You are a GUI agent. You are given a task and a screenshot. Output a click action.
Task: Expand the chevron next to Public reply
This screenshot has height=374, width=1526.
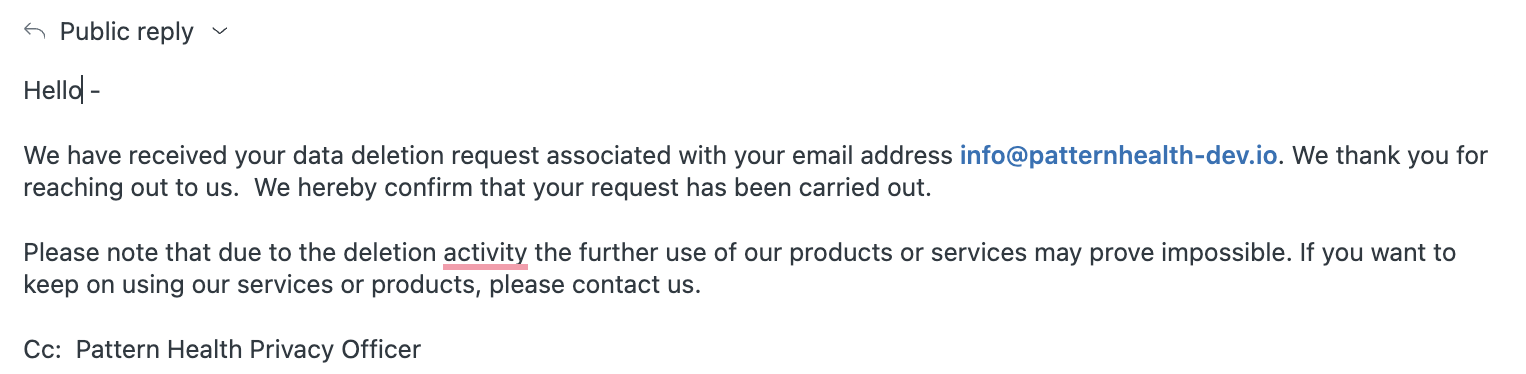220,32
